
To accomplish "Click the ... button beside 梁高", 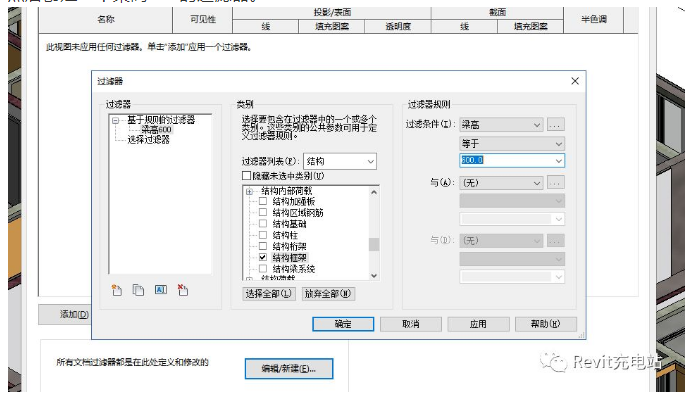I will (556, 125).
